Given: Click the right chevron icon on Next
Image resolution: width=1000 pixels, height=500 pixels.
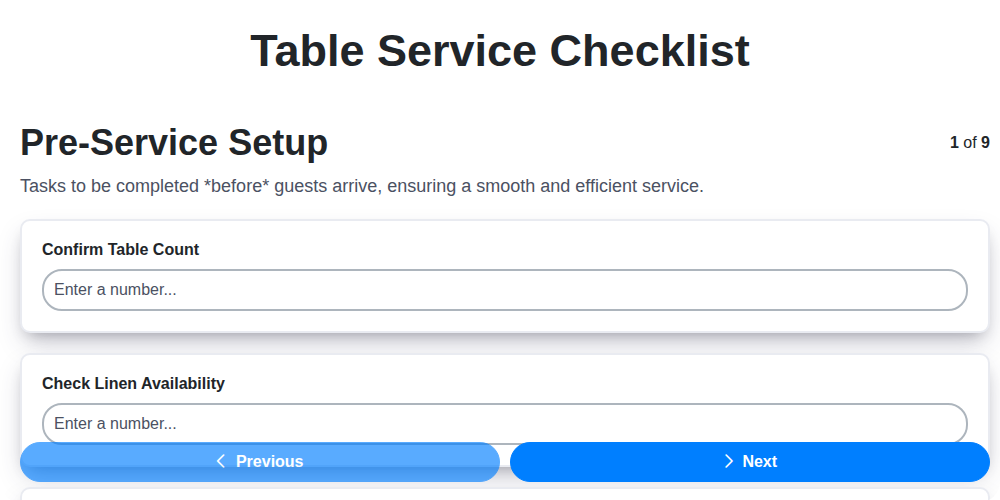Looking at the screenshot, I should coord(729,461).
